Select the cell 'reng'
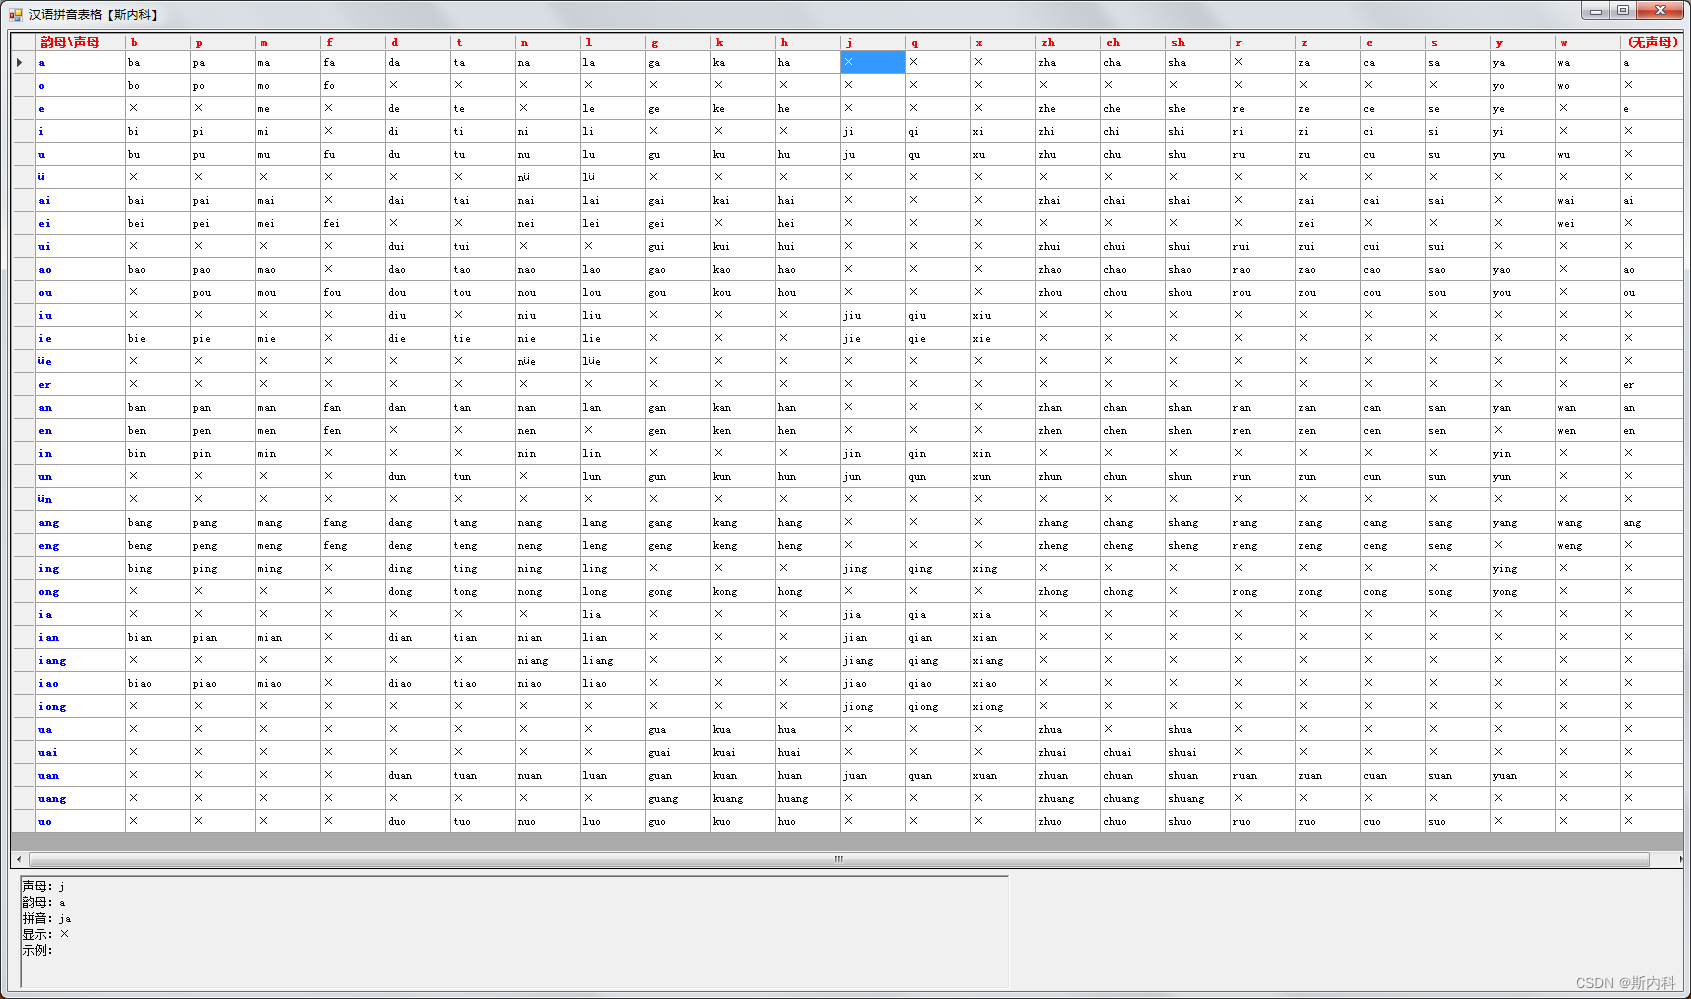The image size is (1691, 999). (1263, 545)
